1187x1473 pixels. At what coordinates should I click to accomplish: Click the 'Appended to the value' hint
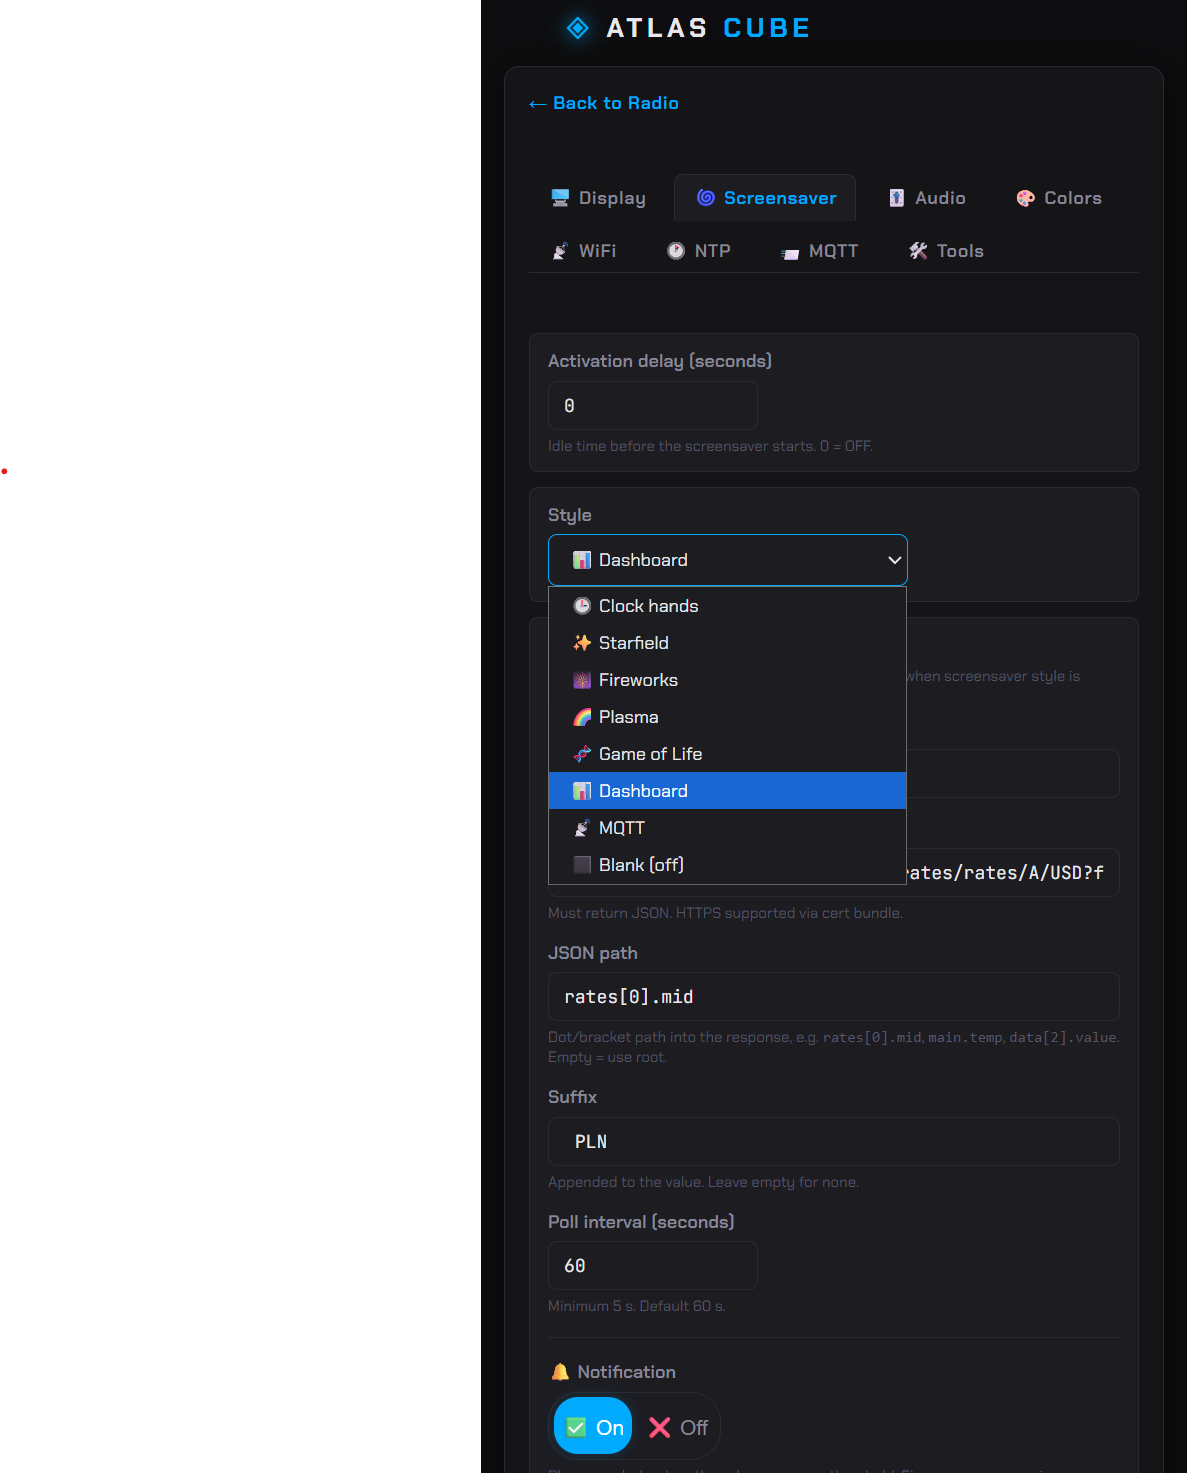[703, 1182]
